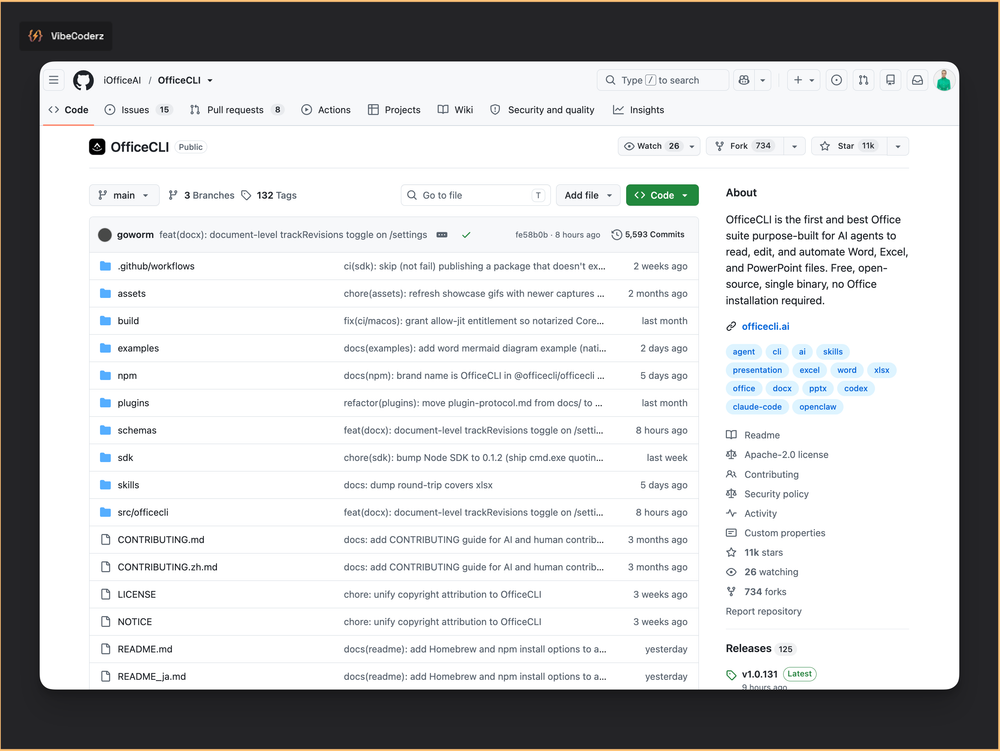Click the VibeCoderz logo badge
Image resolution: width=1000 pixels, height=751 pixels.
[66, 36]
